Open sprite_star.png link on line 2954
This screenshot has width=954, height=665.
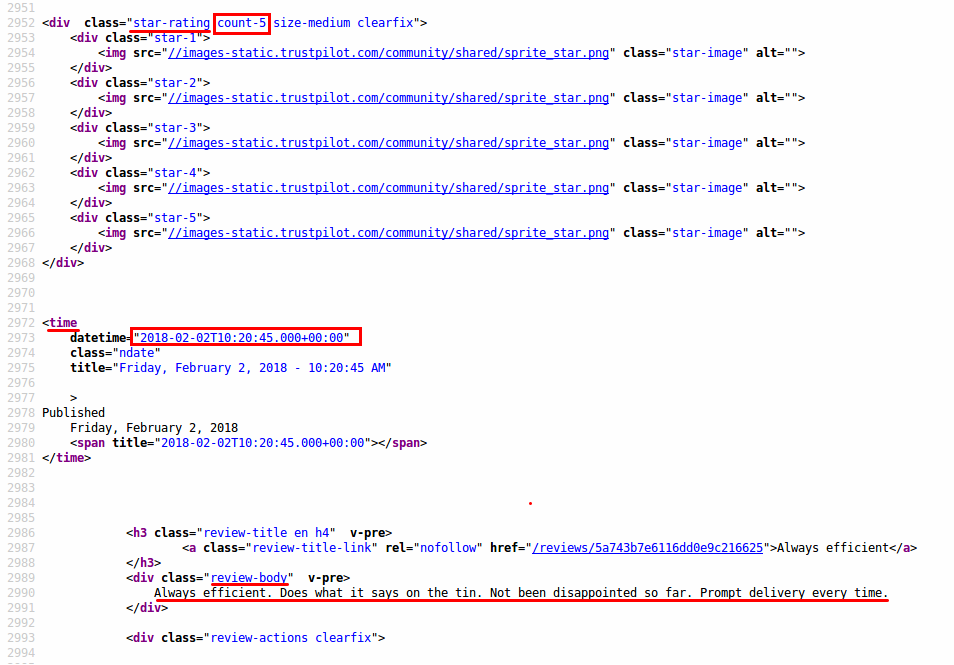click(388, 53)
